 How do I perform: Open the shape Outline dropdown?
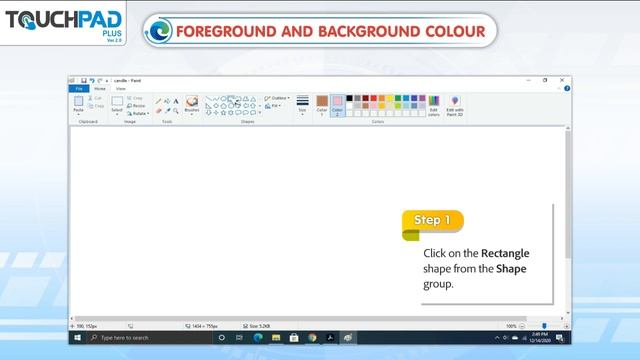click(x=277, y=98)
